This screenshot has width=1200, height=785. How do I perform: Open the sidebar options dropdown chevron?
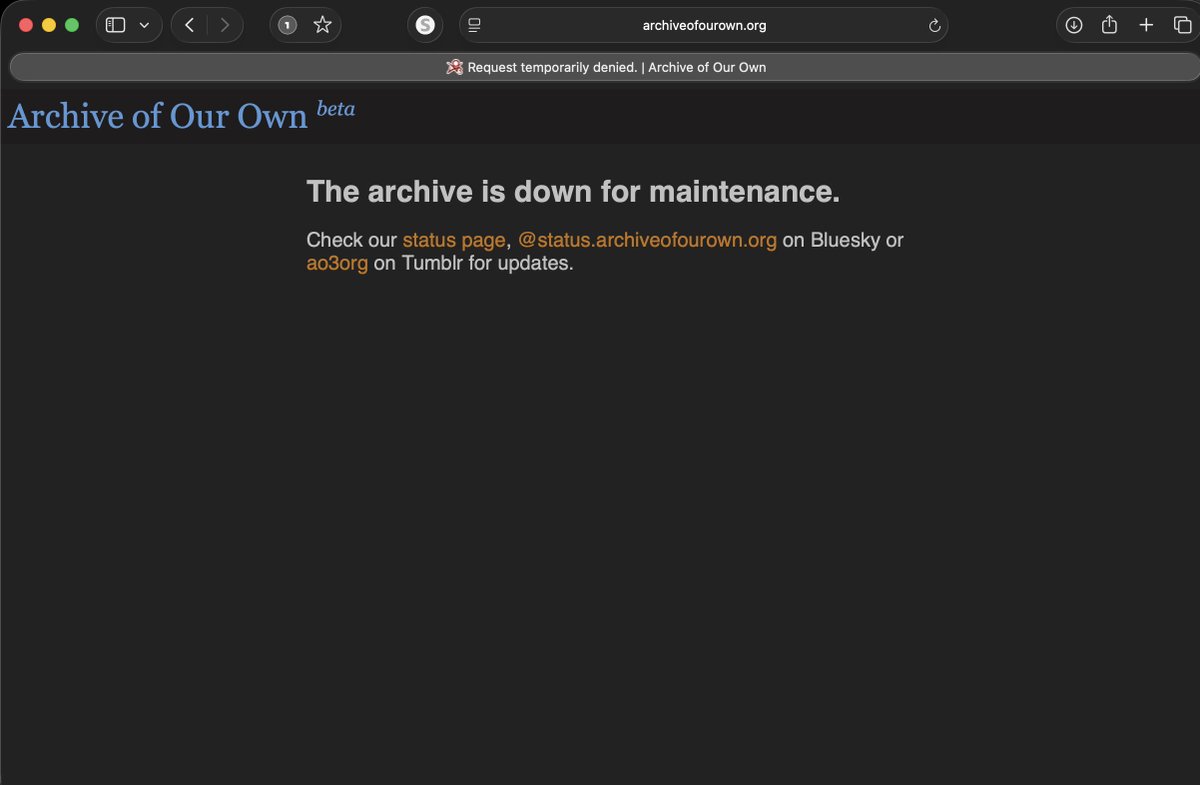(x=144, y=25)
